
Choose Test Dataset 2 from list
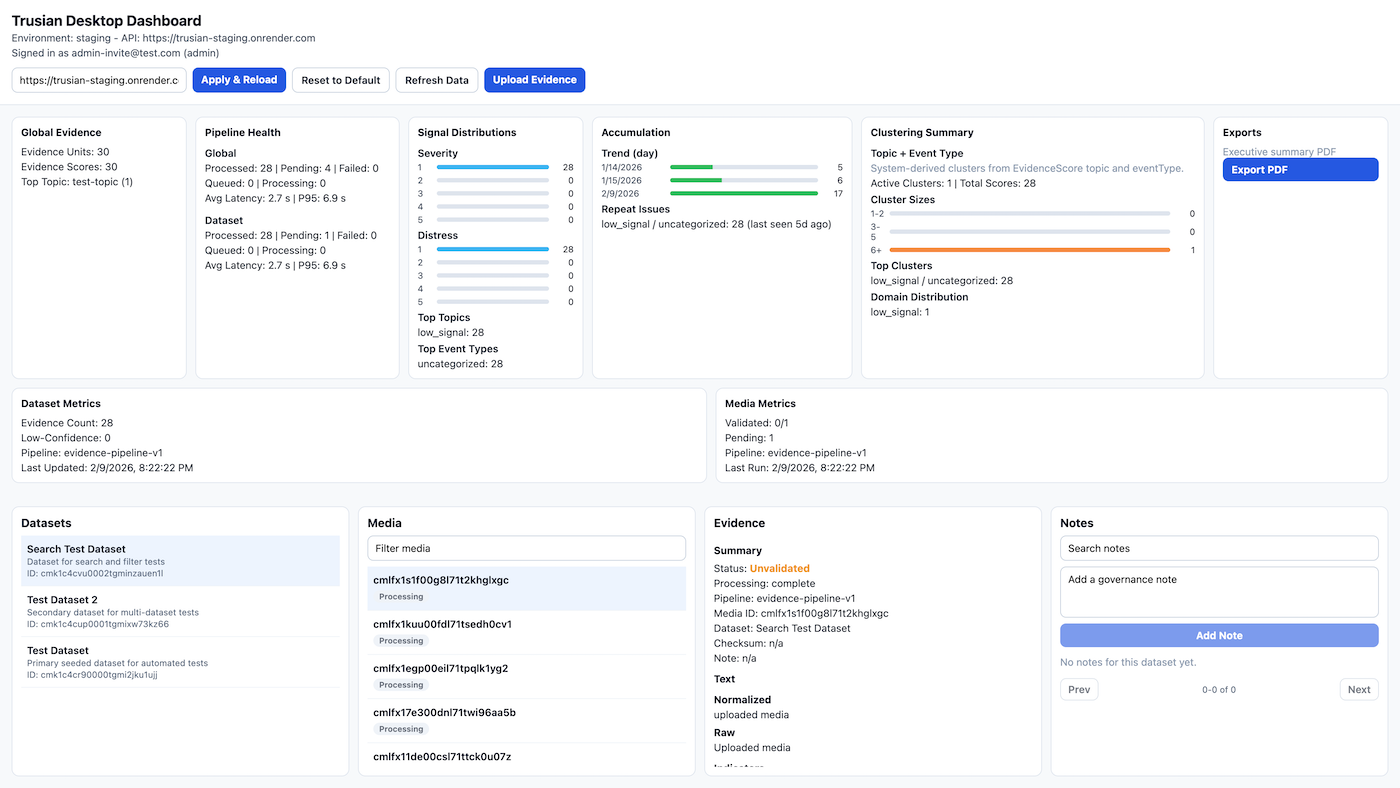point(180,611)
